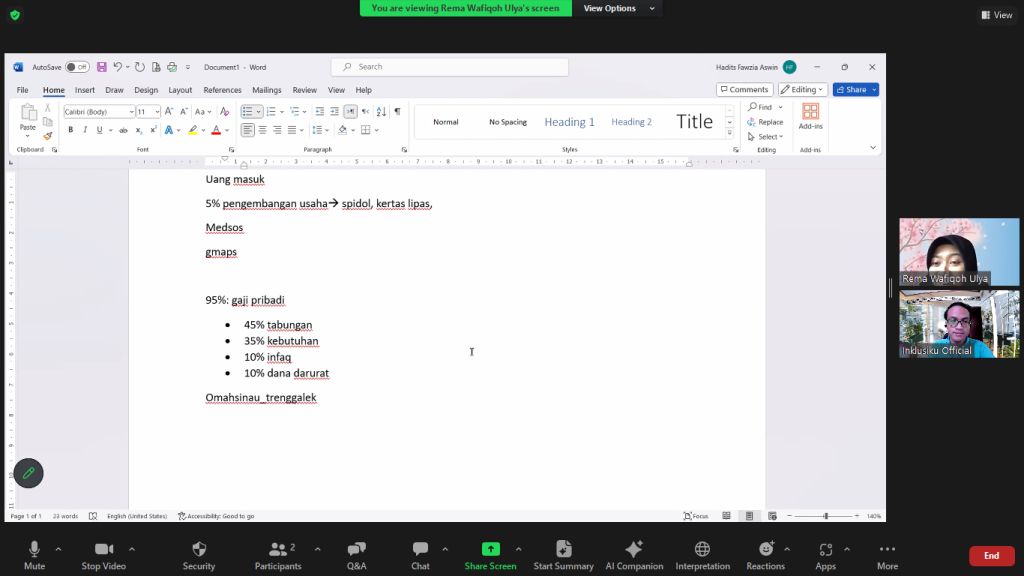Click the Zoom annotation pencil button
This screenshot has width=1024, height=576.
(x=29, y=473)
